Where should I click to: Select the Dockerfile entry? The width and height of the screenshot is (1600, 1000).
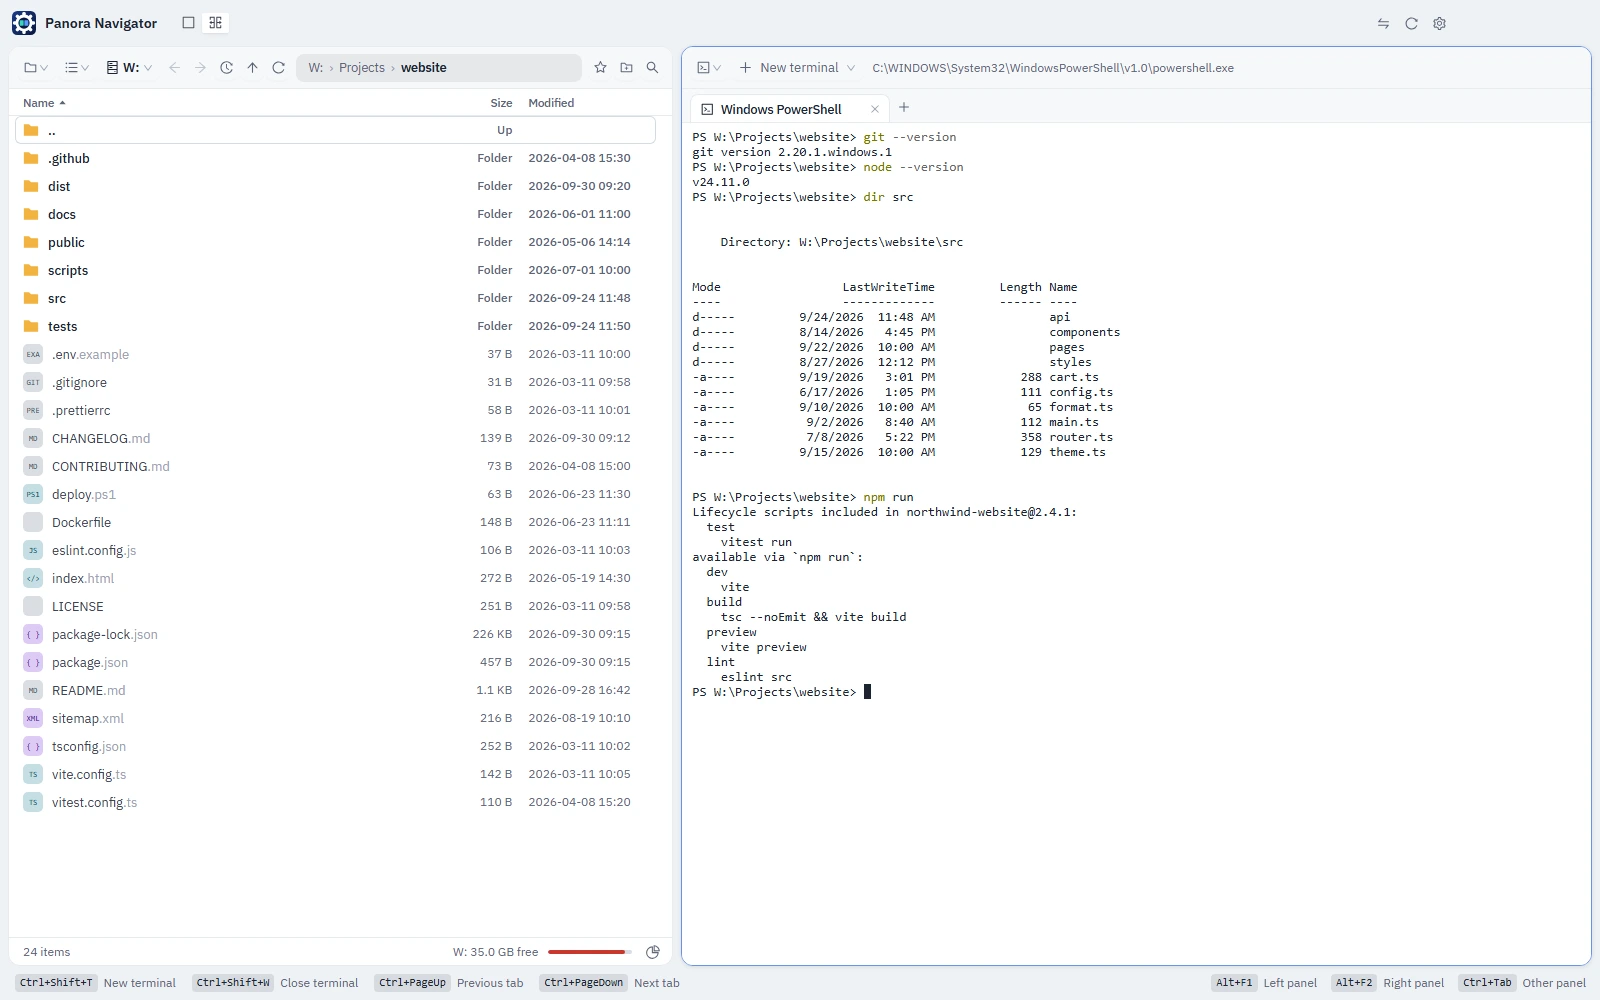(335, 522)
